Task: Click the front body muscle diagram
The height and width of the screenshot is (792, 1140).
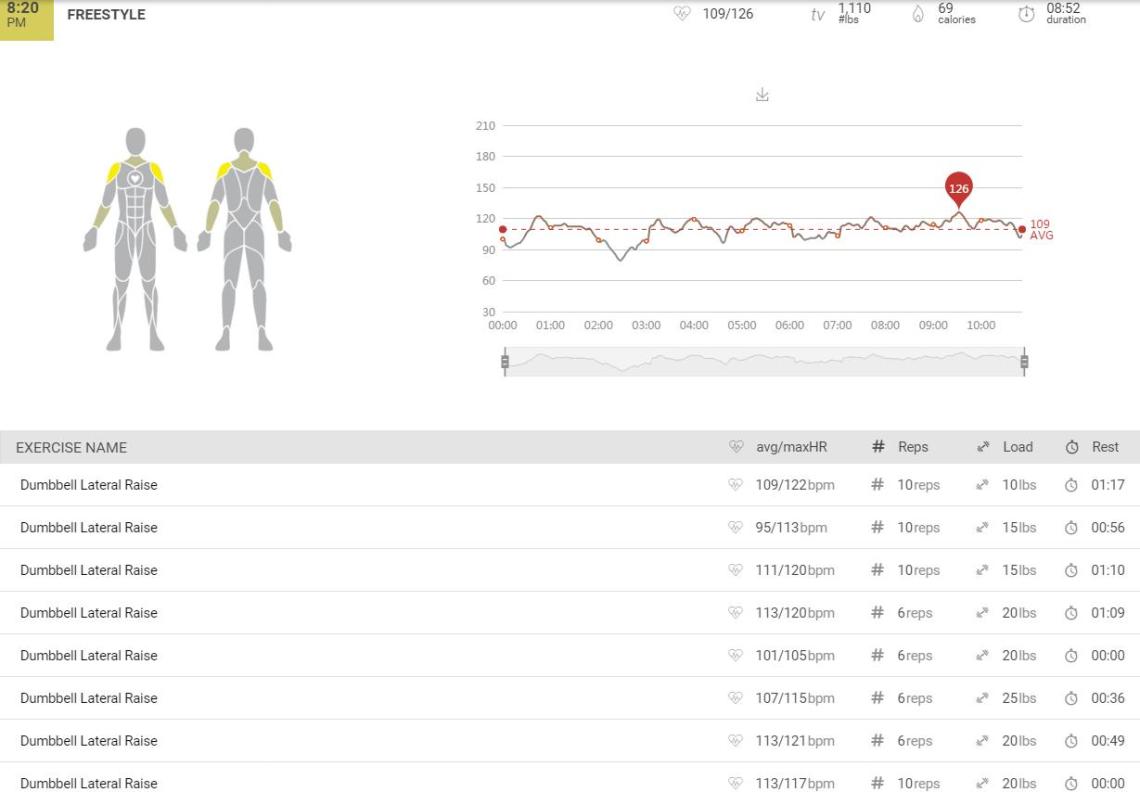Action: click(135, 240)
